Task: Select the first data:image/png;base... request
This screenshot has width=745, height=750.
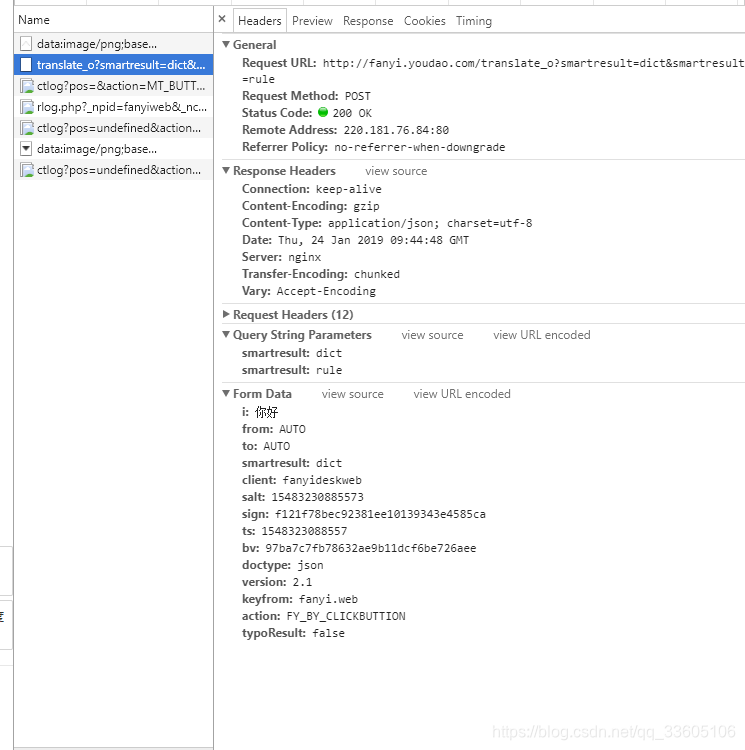Action: tap(113, 44)
